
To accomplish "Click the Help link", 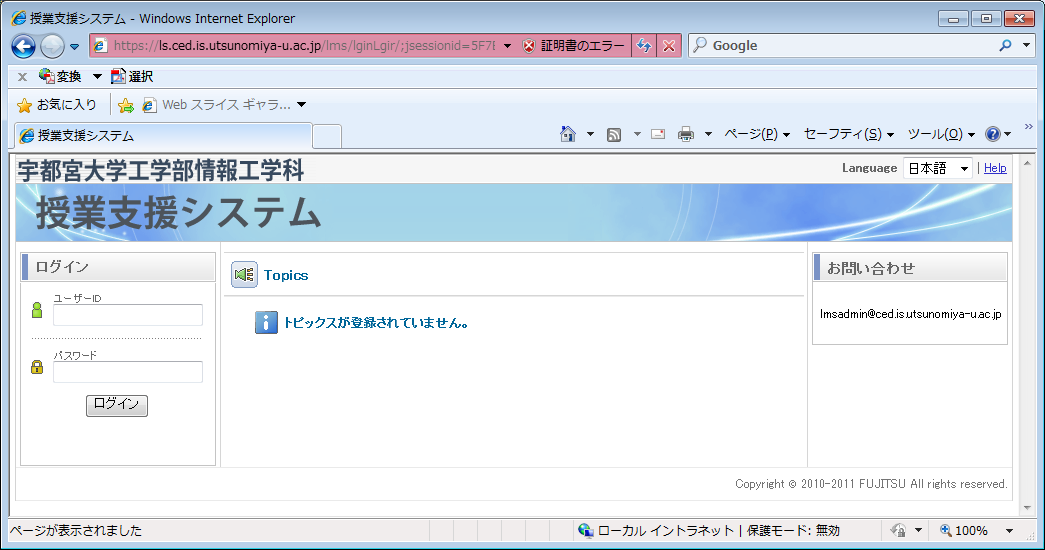I will [995, 168].
